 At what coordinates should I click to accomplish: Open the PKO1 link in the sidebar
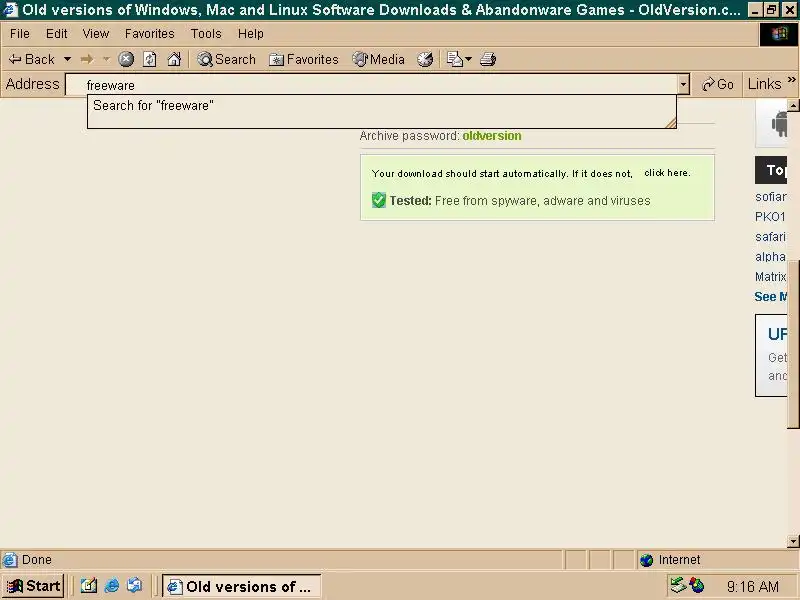770,216
